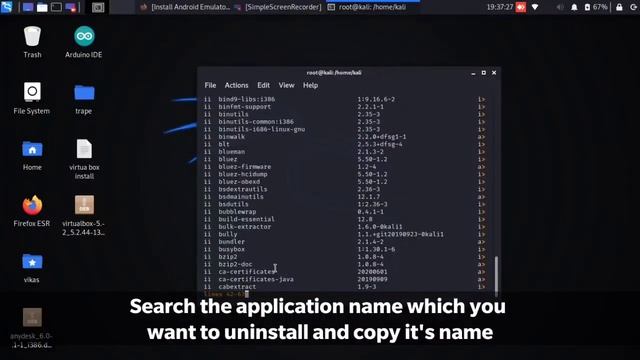Image resolution: width=640 pixels, height=360 pixels.
Task: Open the terminal View menu
Action: coord(286,85)
